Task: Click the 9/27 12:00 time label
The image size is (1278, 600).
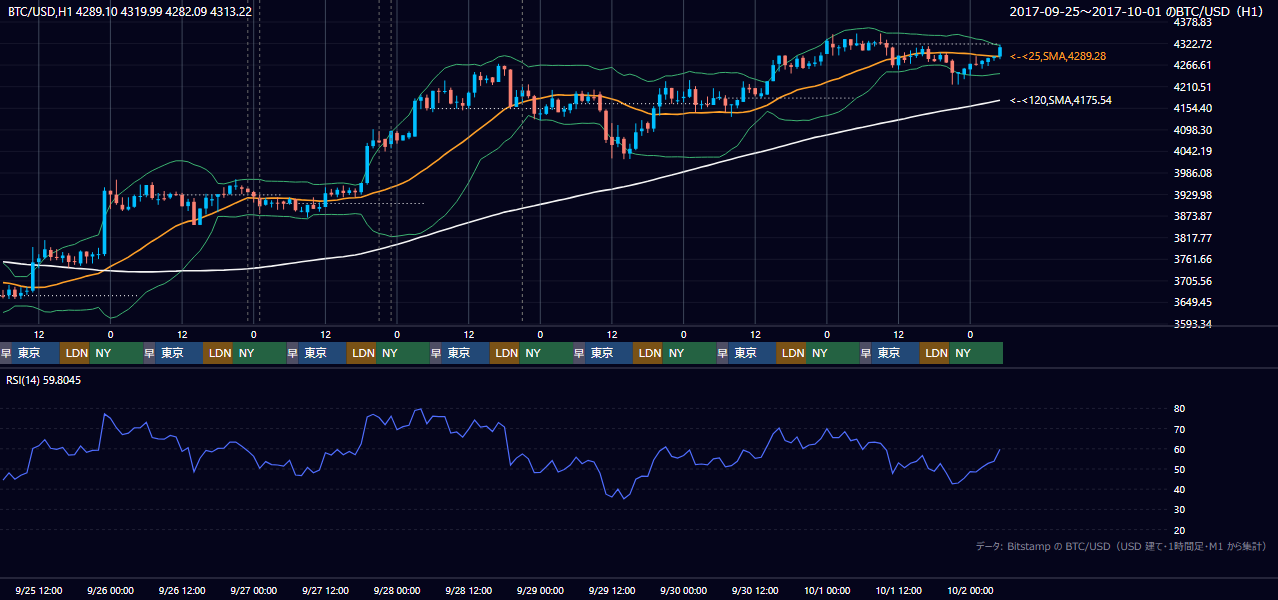Action: (326, 590)
